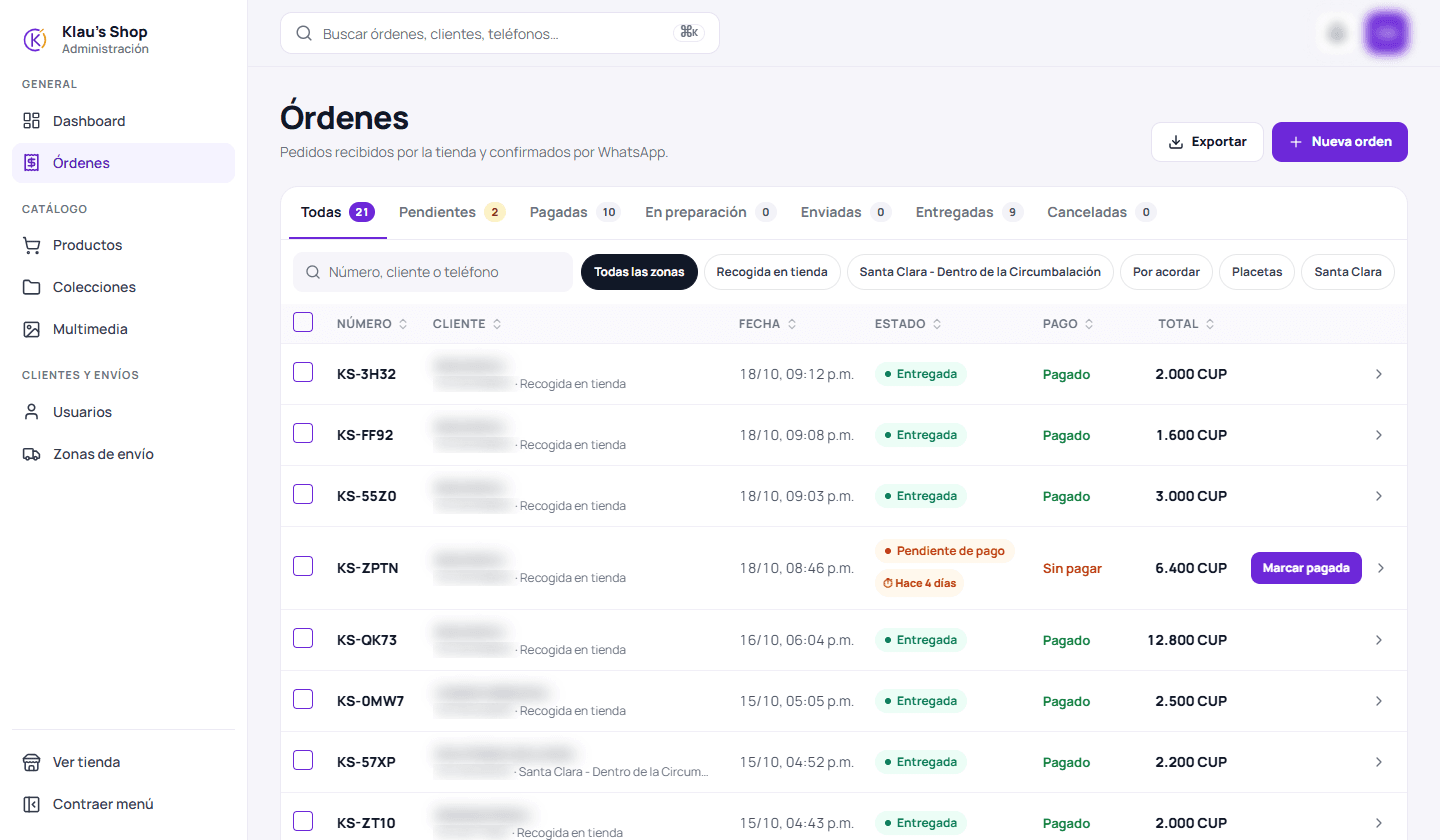The height and width of the screenshot is (840, 1440).
Task: Sort orders by NÚMERO column
Action: [x=372, y=324]
